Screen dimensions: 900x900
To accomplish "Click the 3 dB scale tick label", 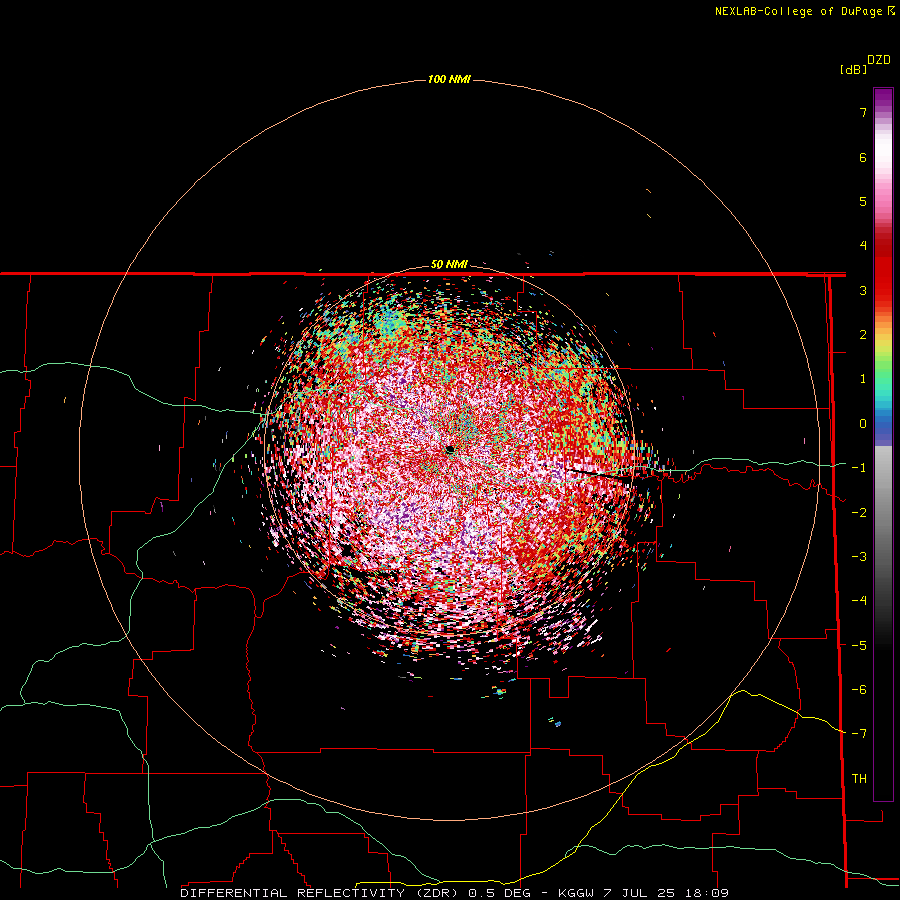I will tap(863, 290).
